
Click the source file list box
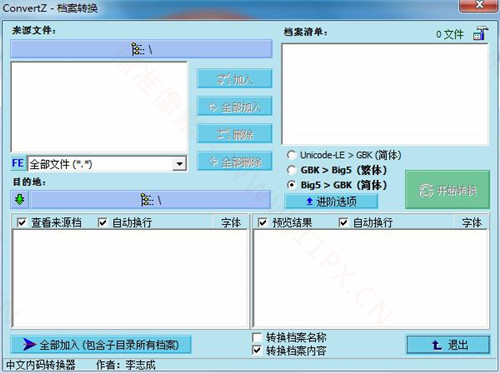pos(99,107)
